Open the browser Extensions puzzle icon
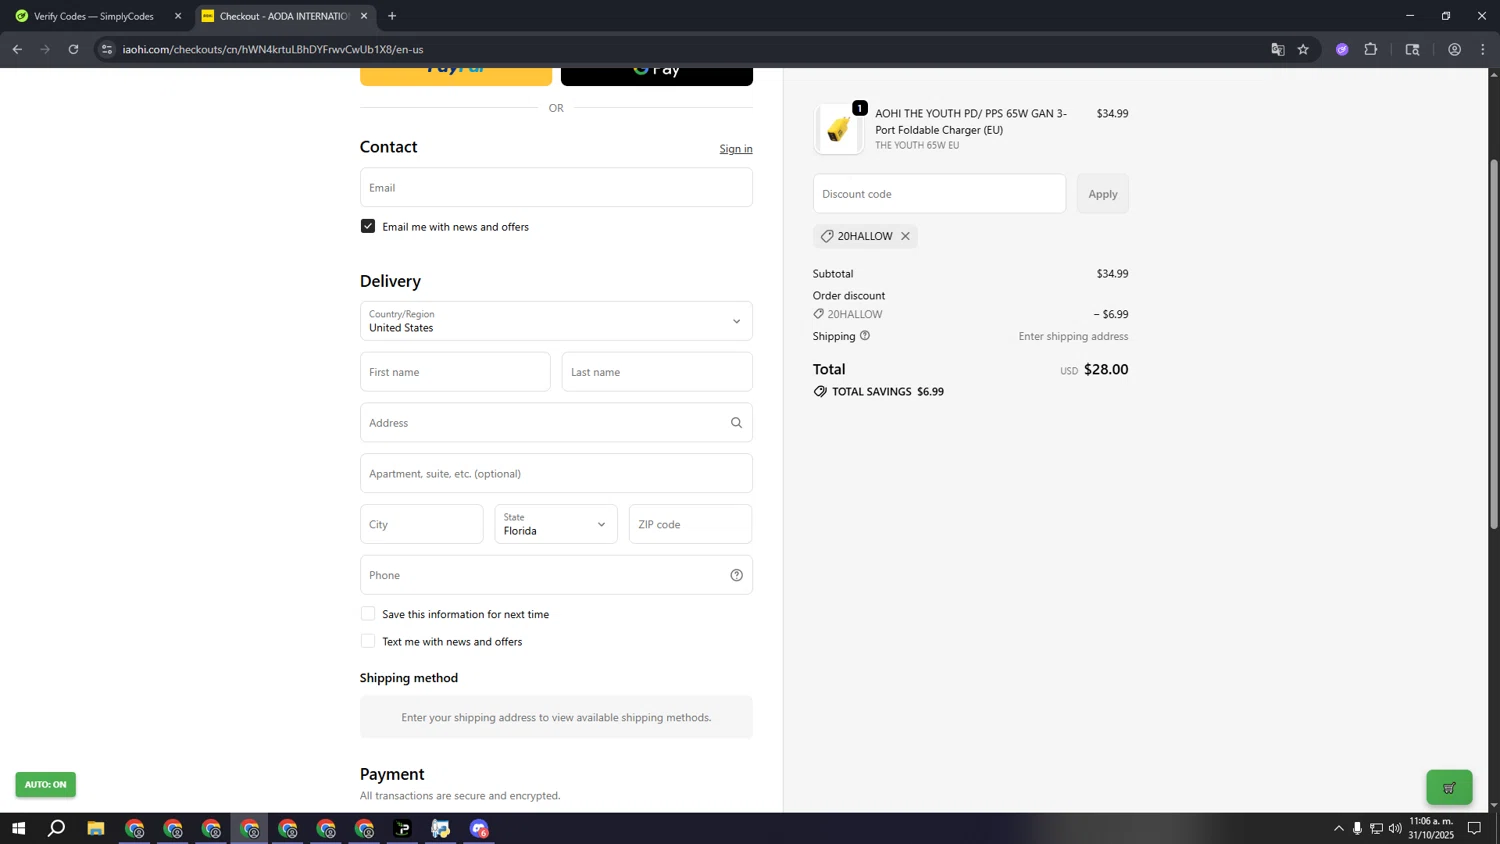 tap(1371, 49)
